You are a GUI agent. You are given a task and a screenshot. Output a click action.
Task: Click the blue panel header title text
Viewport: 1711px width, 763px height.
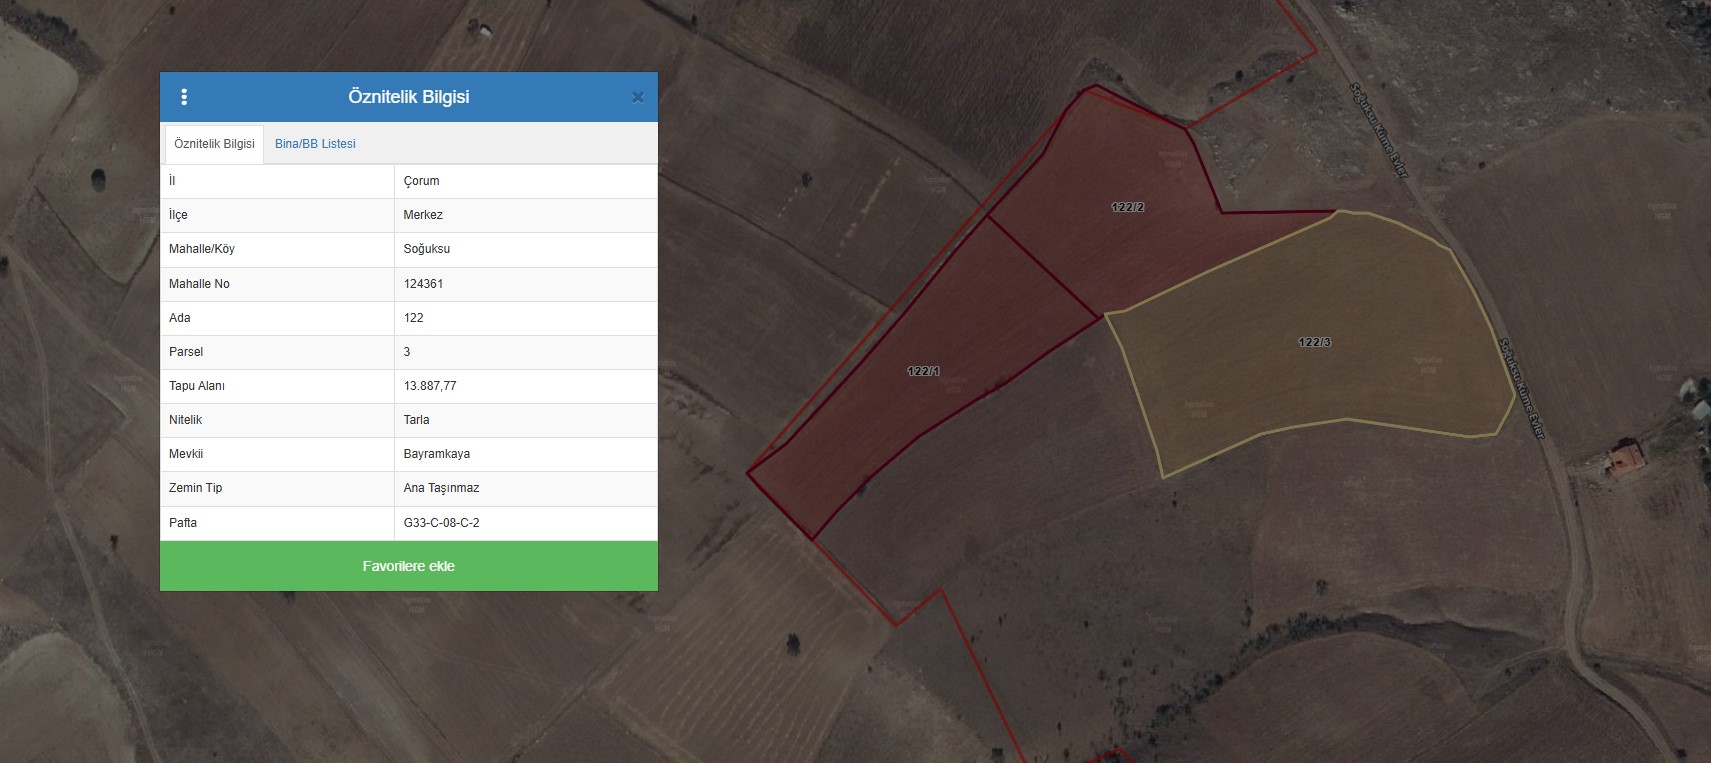coord(408,97)
